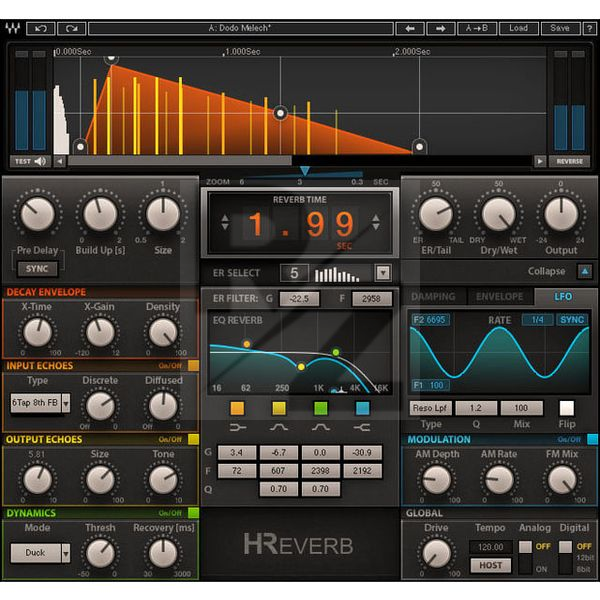Click envelope handle at decay midpoint
600x600 pixels.
pyautogui.click(x=280, y=113)
